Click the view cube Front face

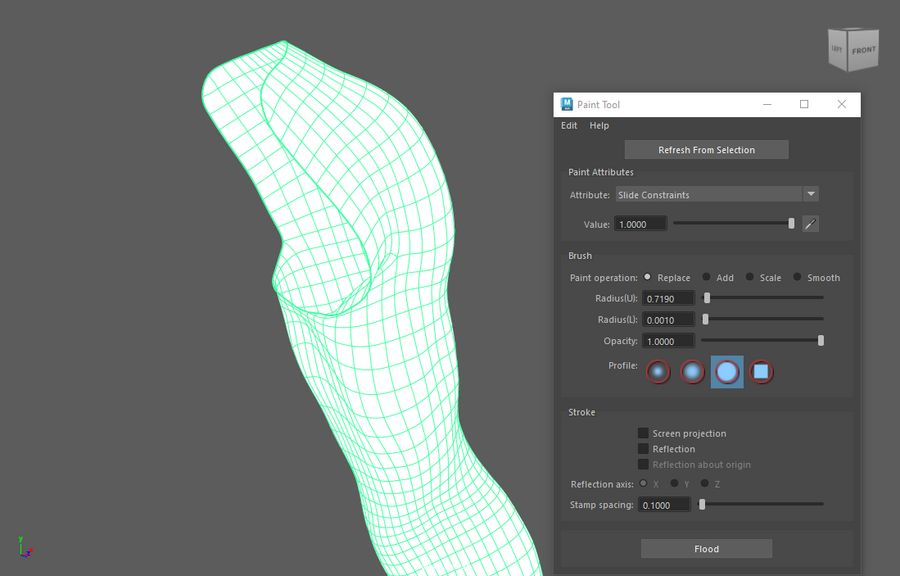(863, 50)
